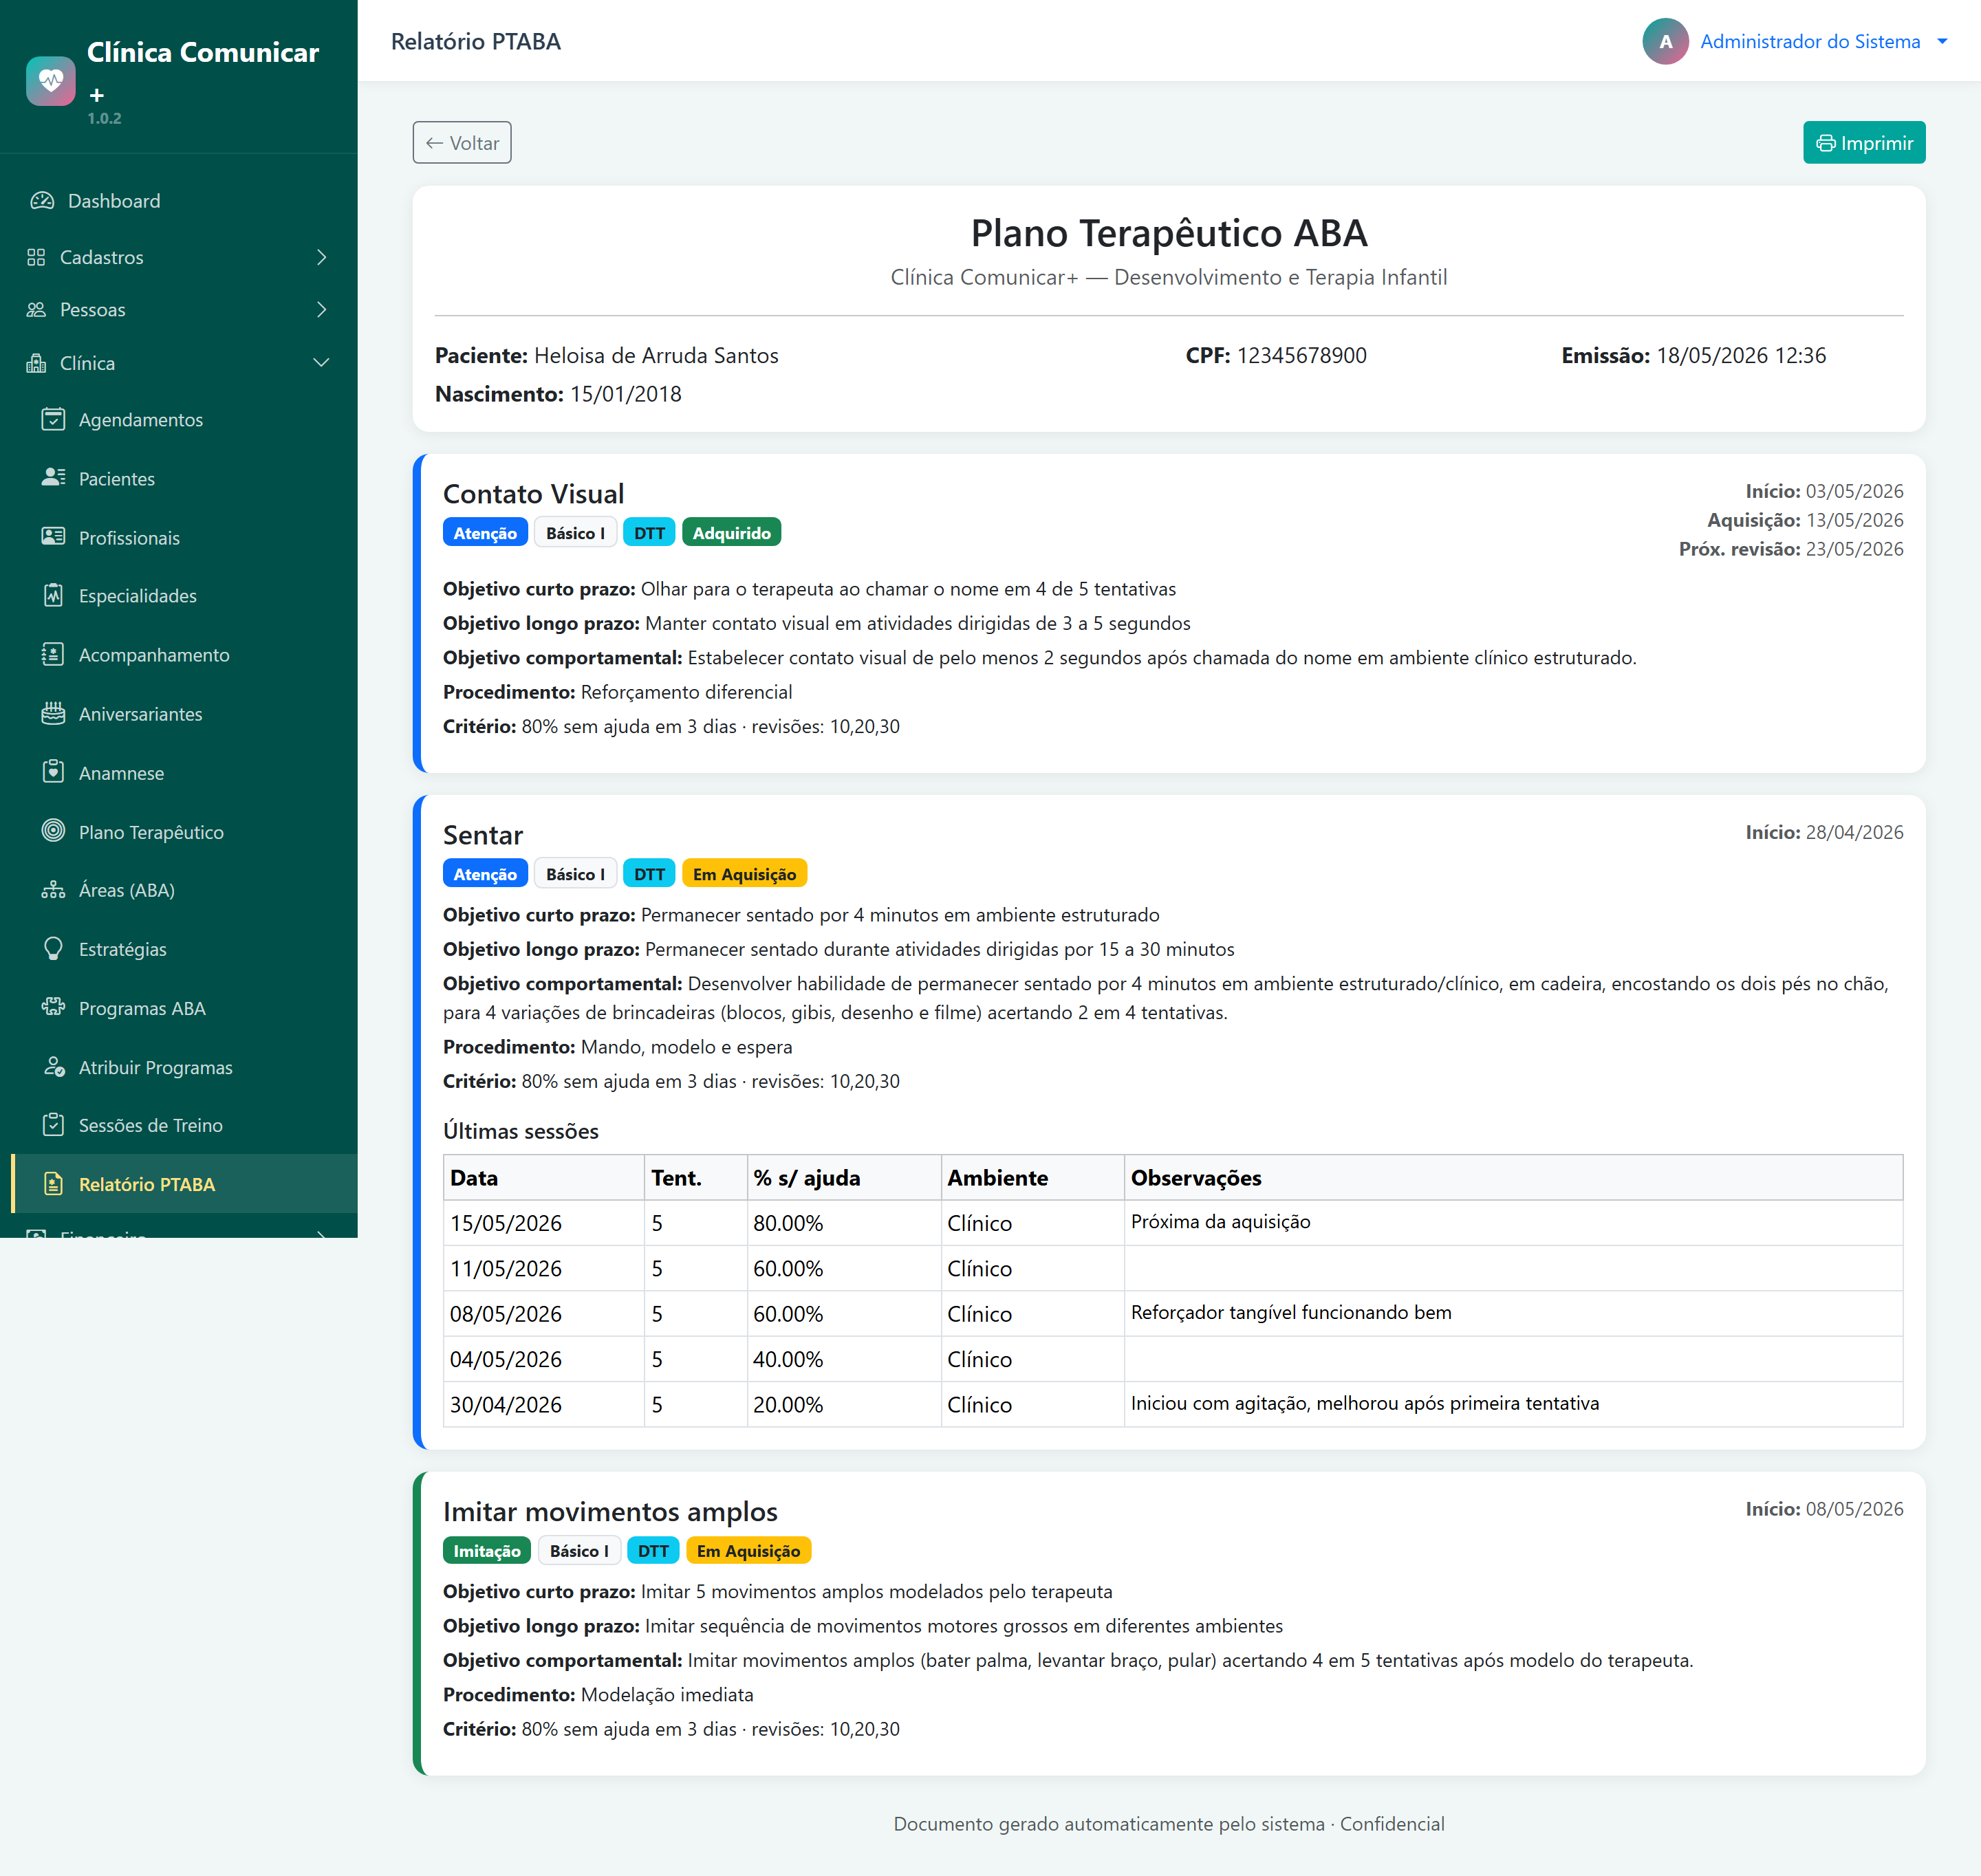Viewport: 1981px width, 1876px height.
Task: Click the Aniversariantes cake icon
Action: pos(53,714)
